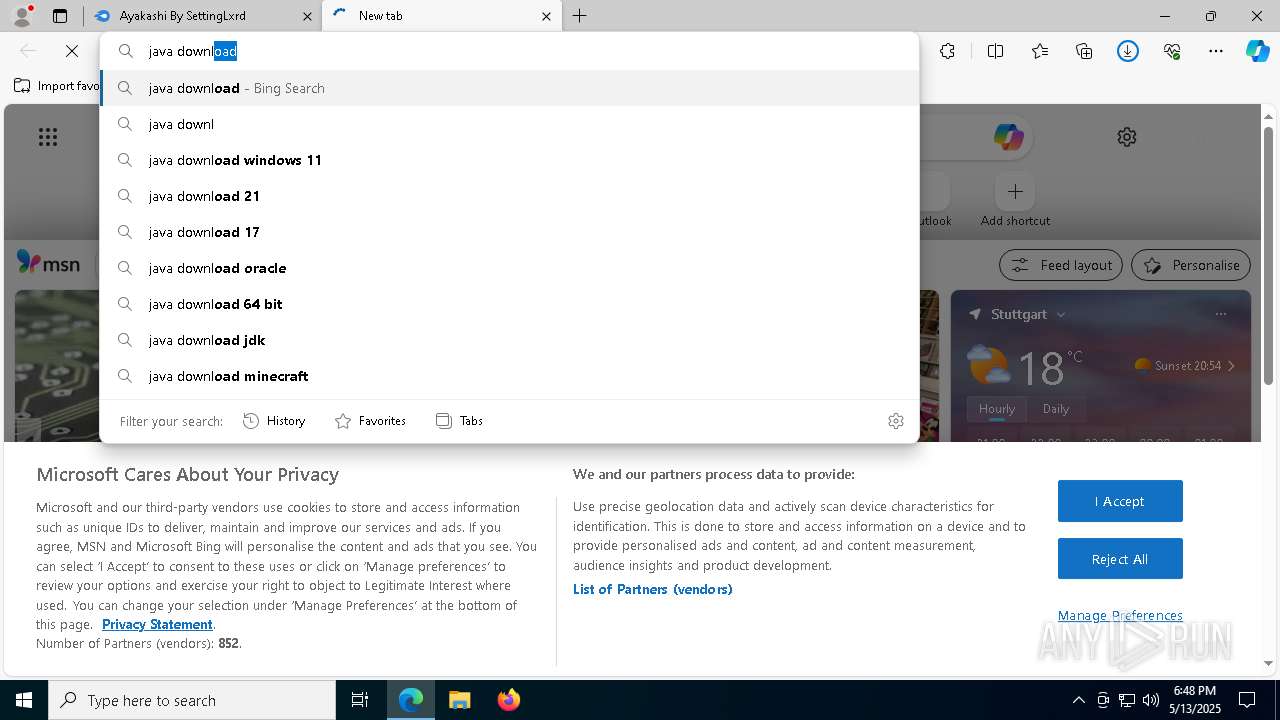1280x720 pixels.
Task: Select the 'java downl' suggestion
Action: click(x=510, y=124)
